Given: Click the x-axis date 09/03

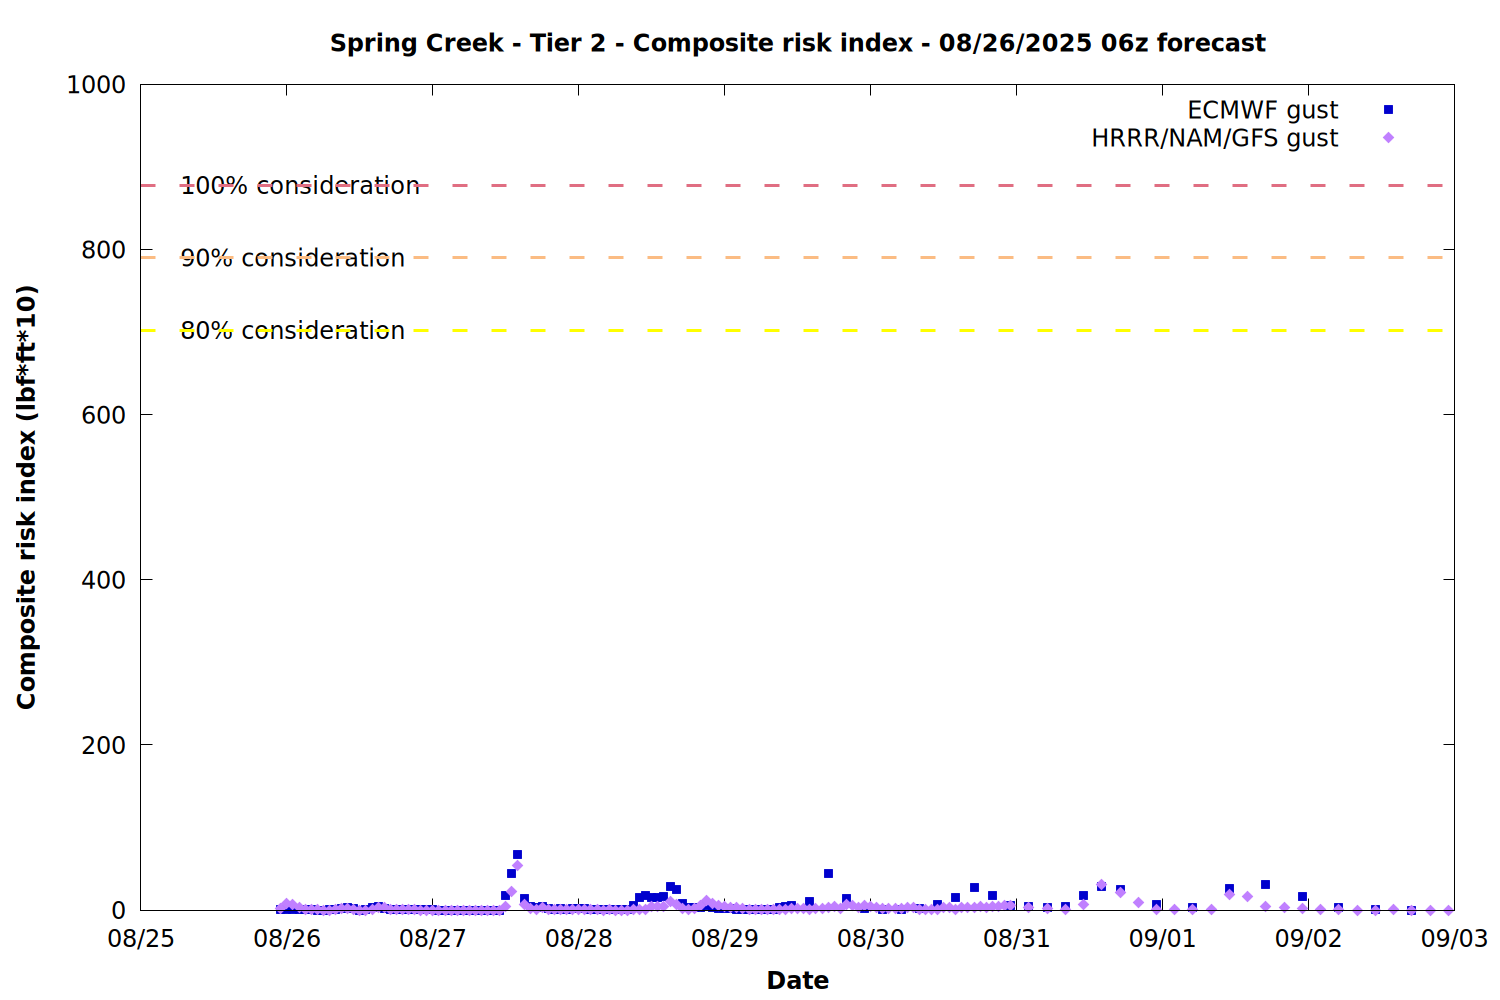Looking at the screenshot, I should point(1455,938).
